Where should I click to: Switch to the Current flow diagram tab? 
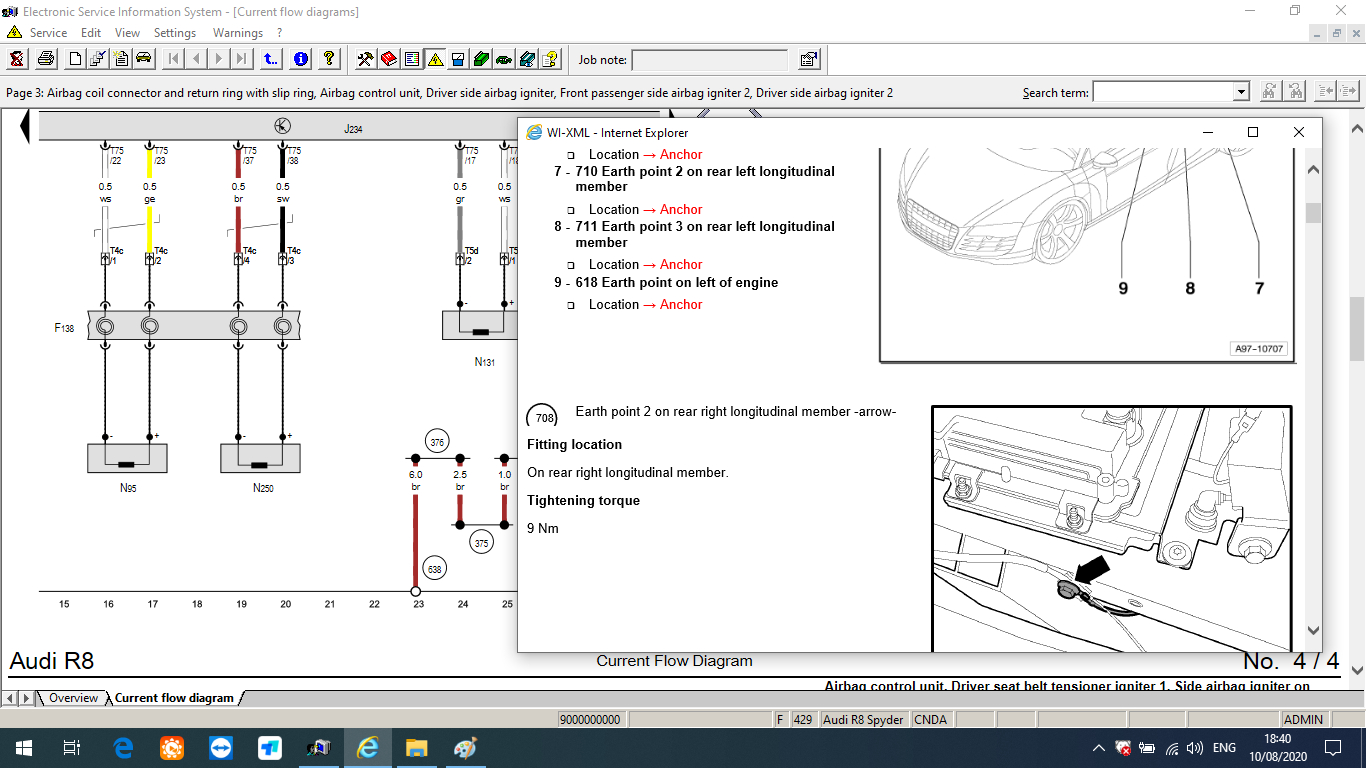coord(174,698)
